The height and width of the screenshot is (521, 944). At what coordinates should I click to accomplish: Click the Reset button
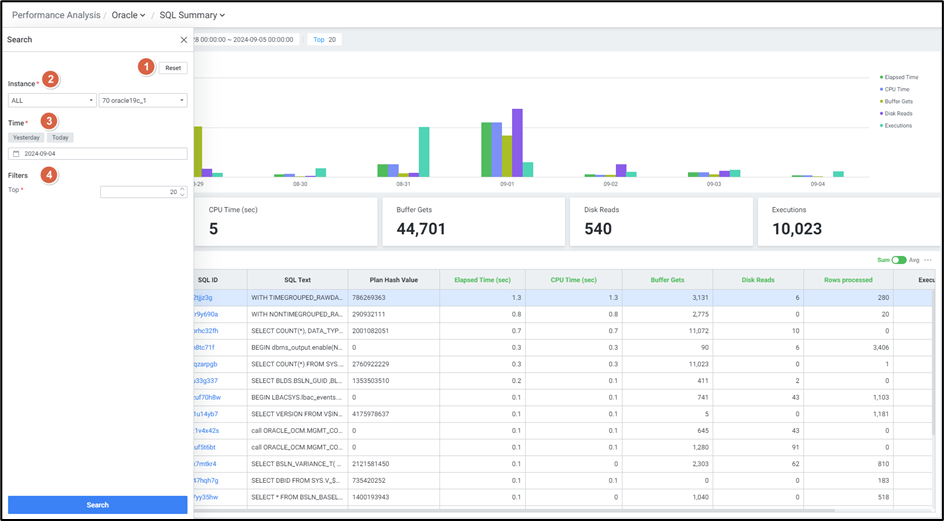pos(173,68)
